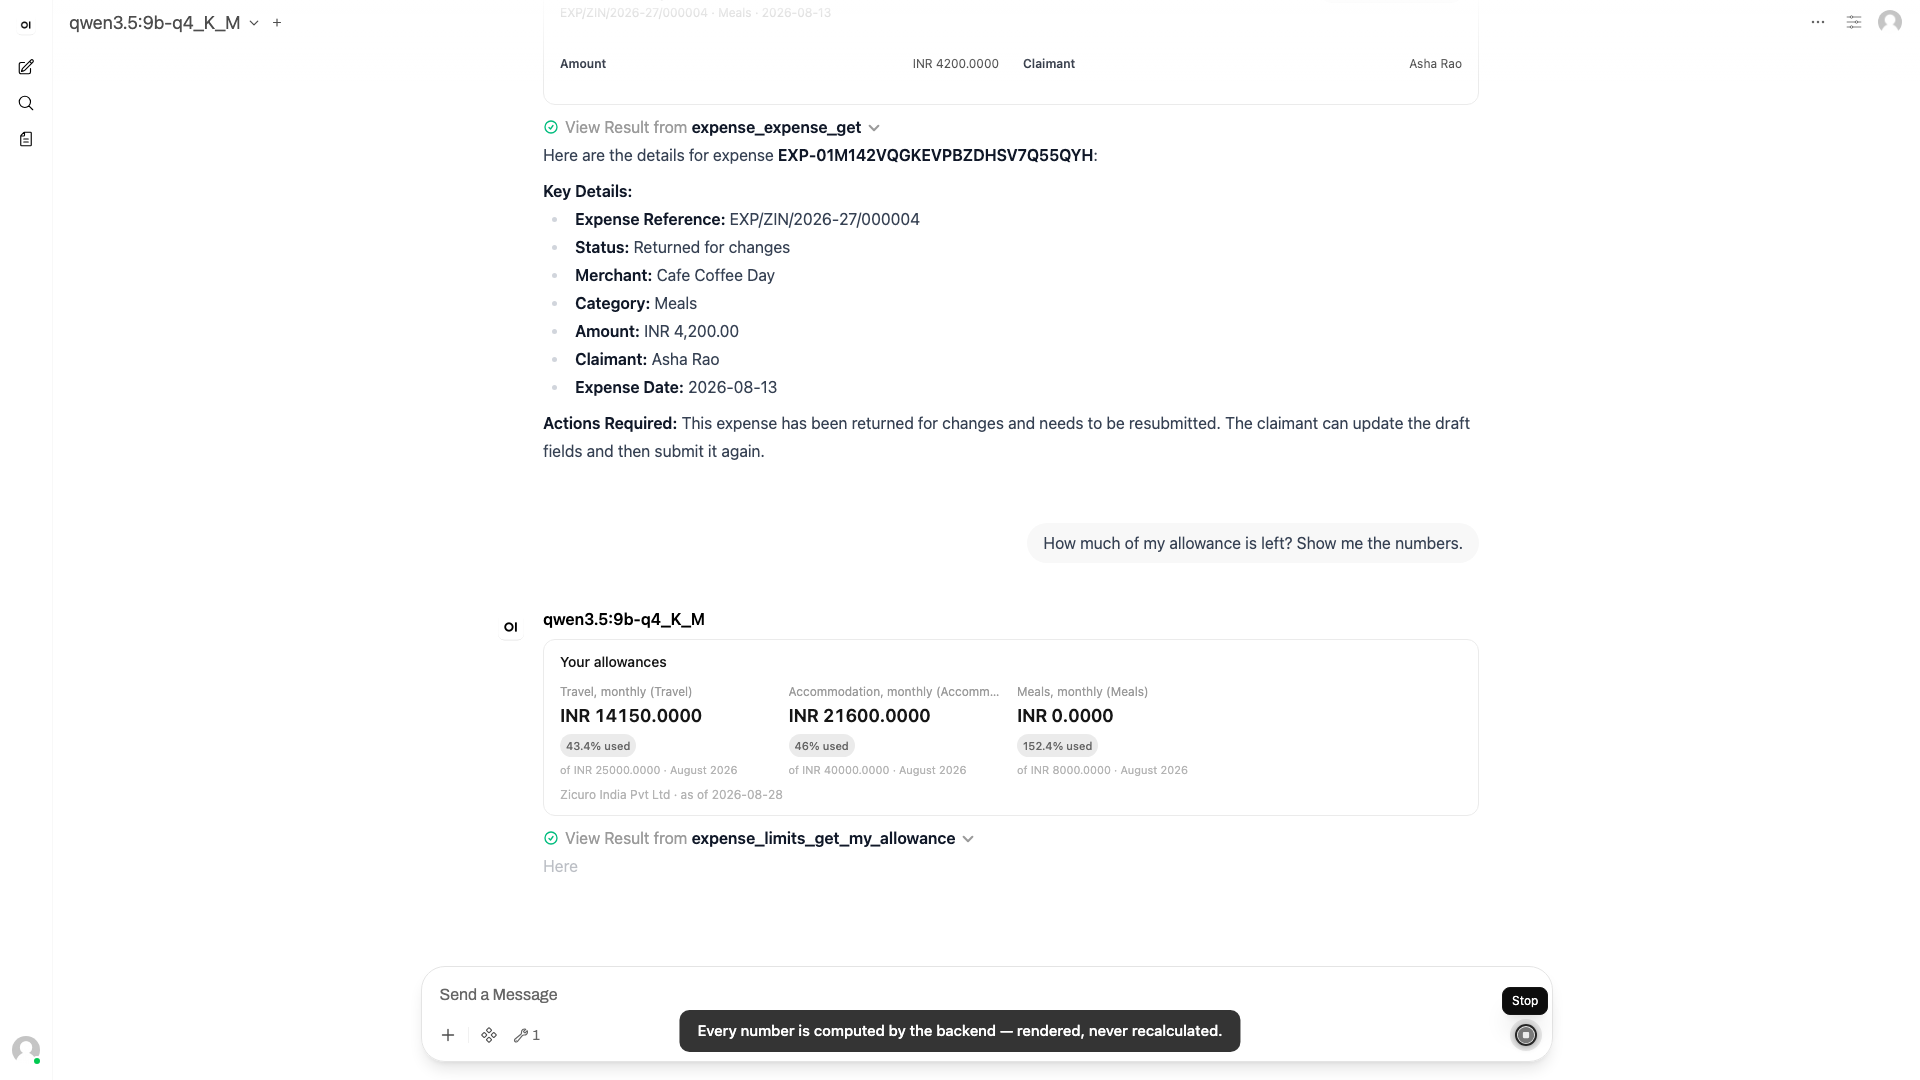Open the notes icon in sidebar
1920x1080 pixels.
(x=26, y=139)
